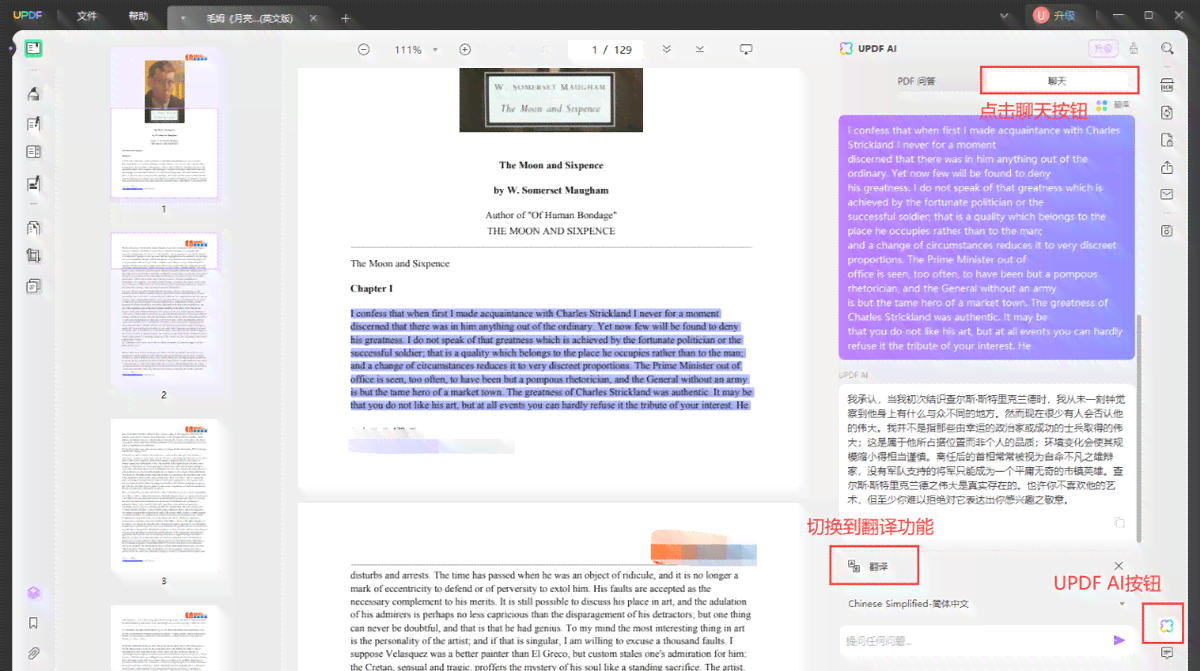Open the two-column page tool in left sidebar

(33, 152)
